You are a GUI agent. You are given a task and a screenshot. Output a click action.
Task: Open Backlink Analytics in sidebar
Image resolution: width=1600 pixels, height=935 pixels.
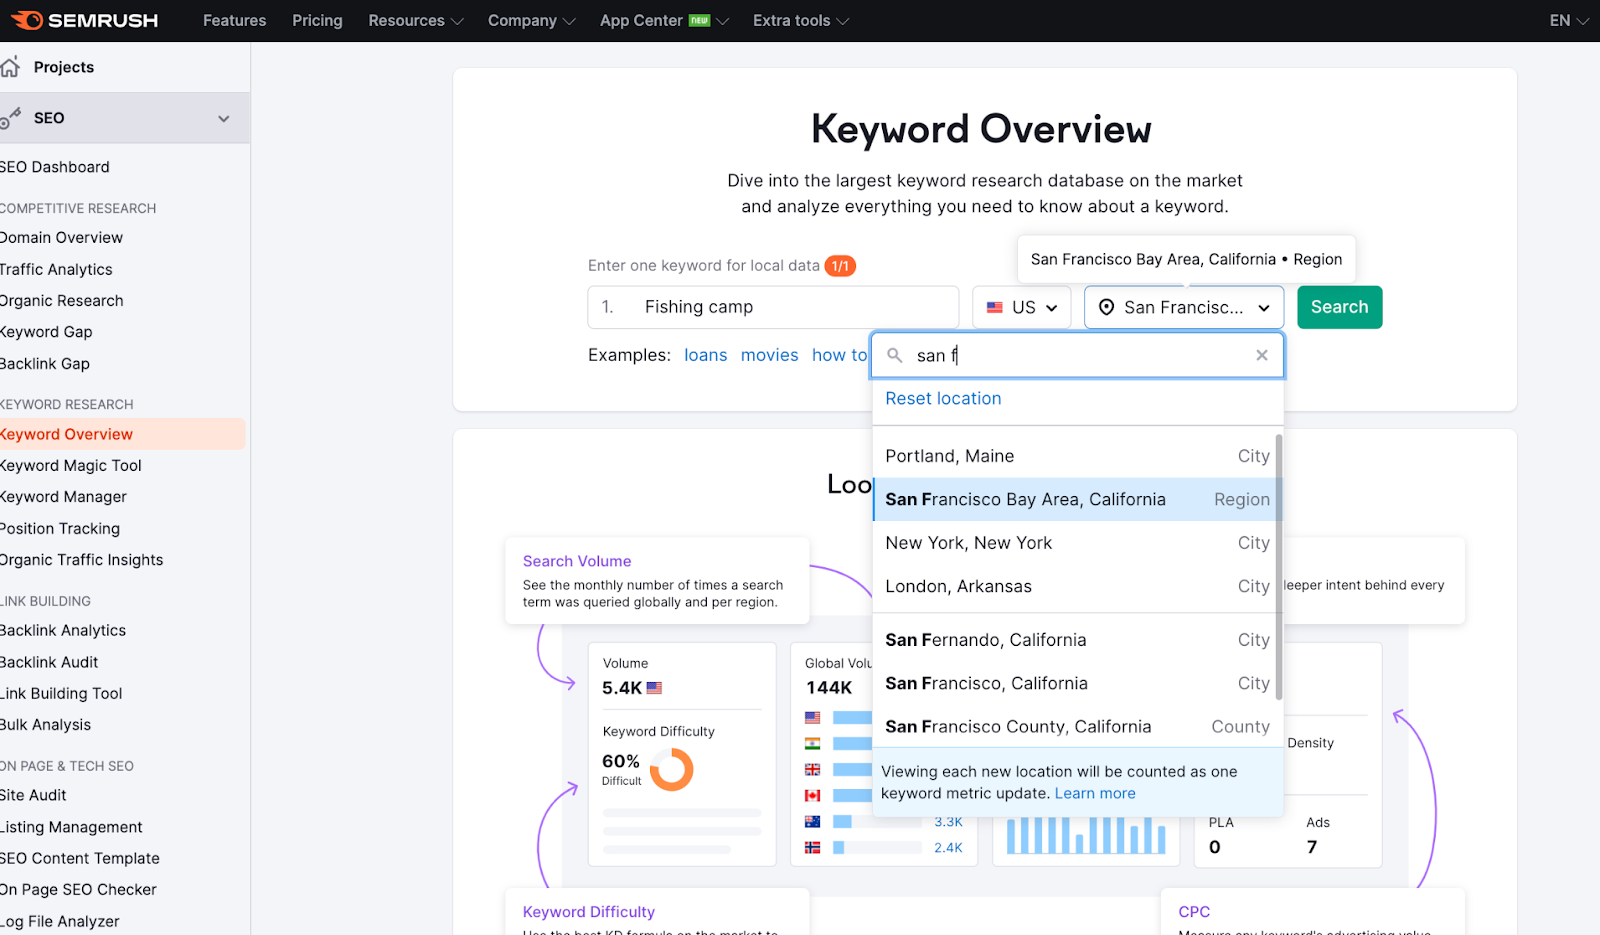click(x=63, y=630)
